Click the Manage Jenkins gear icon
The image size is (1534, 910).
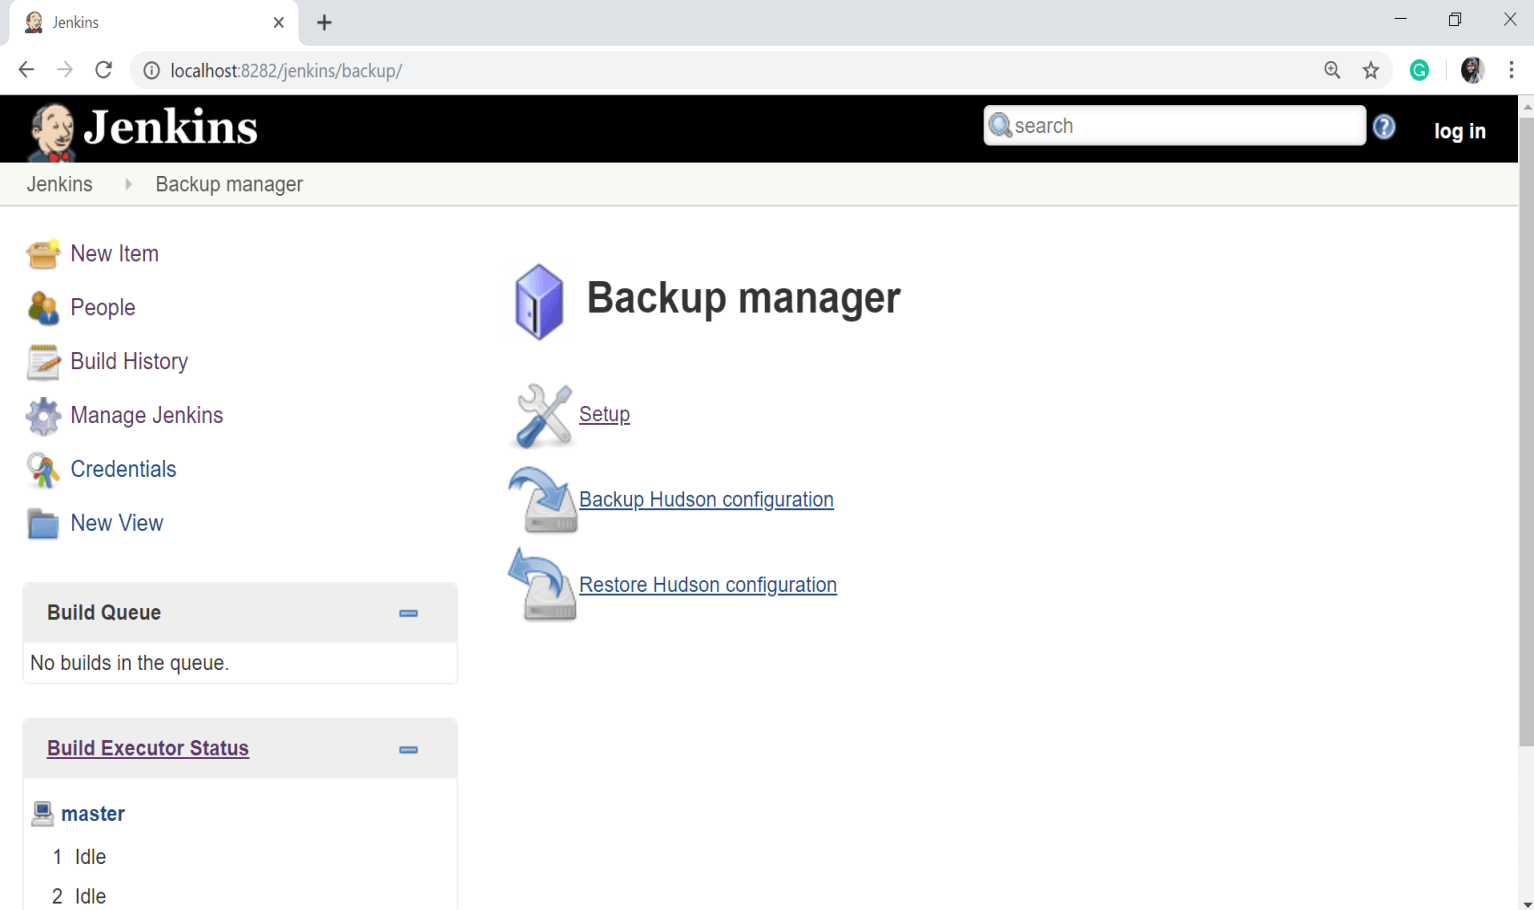pyautogui.click(x=43, y=416)
